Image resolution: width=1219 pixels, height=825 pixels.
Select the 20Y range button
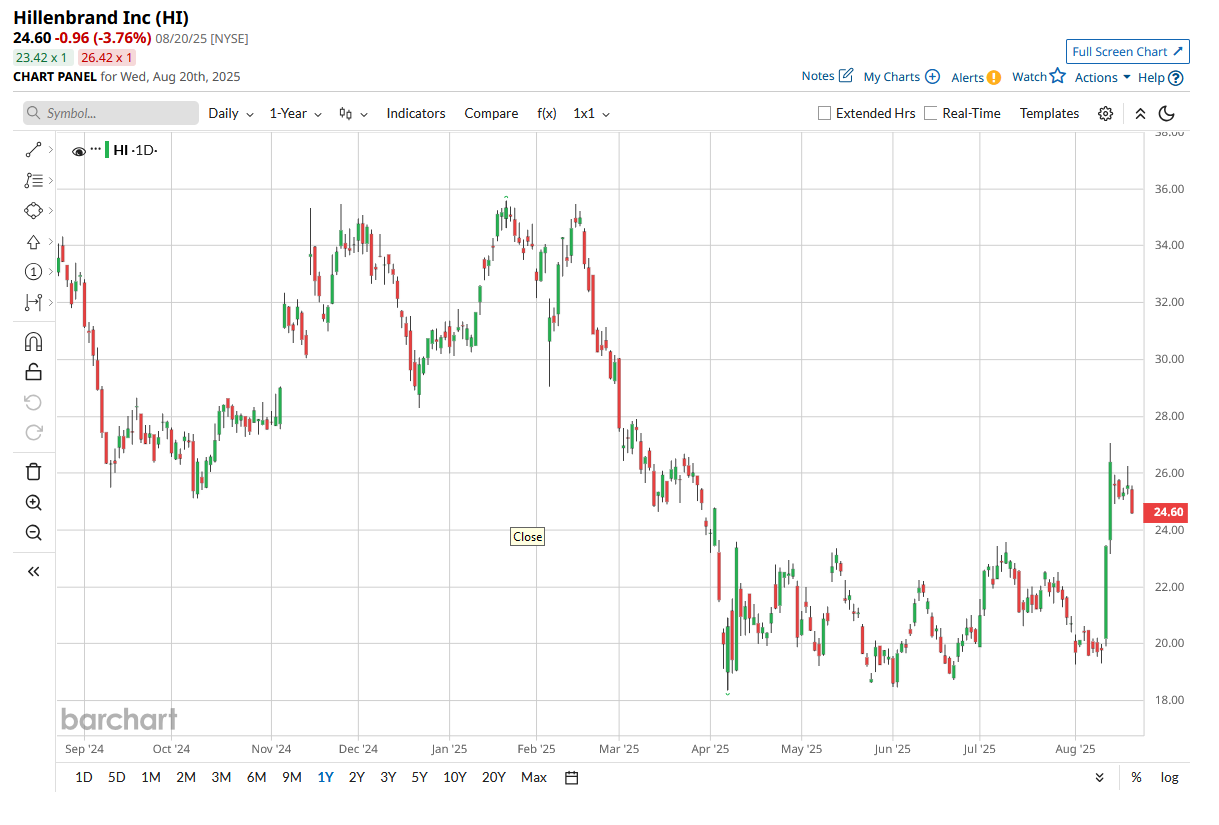(x=493, y=777)
